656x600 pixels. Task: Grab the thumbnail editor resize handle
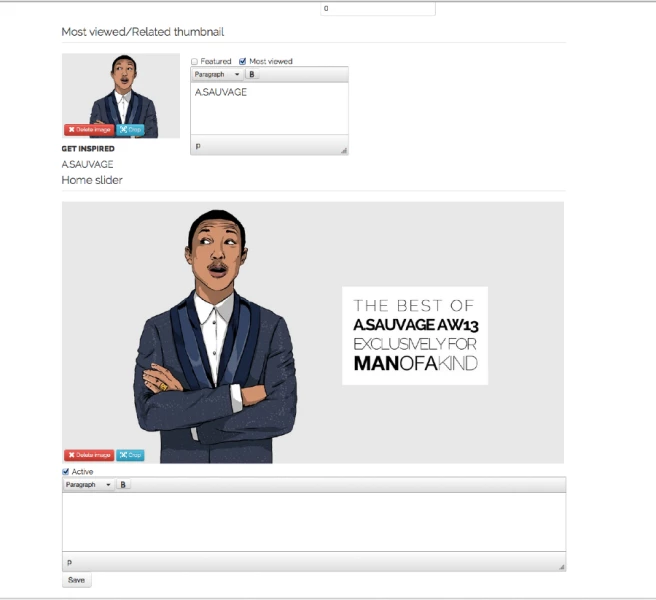click(344, 151)
